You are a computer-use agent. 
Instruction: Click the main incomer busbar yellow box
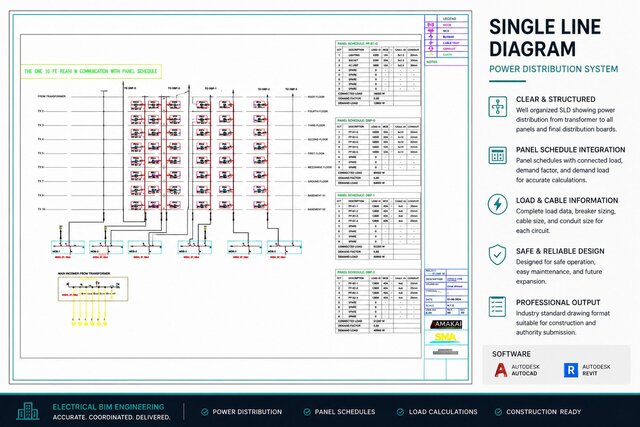point(93,289)
